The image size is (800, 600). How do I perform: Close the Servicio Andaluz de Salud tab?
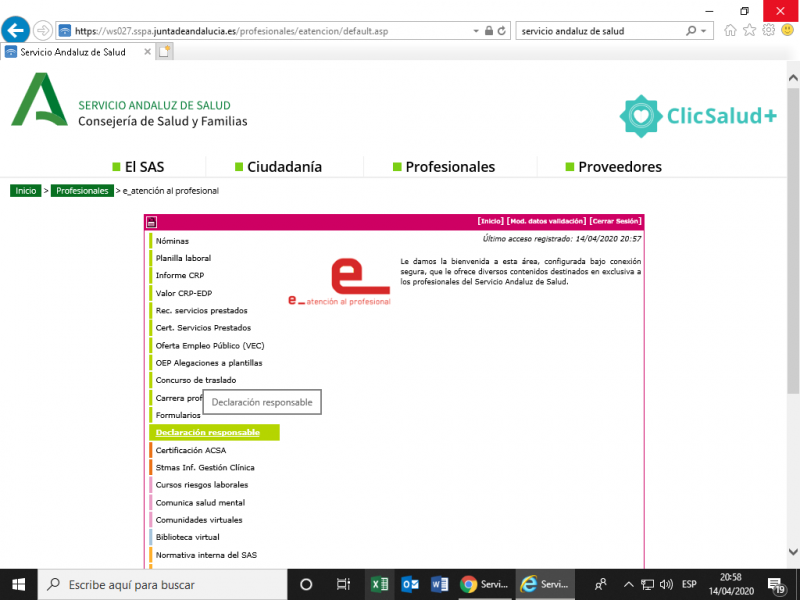[x=147, y=52]
